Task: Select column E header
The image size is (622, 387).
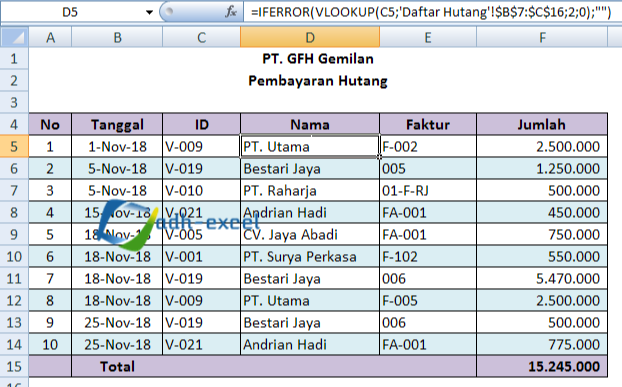Action: [x=428, y=38]
